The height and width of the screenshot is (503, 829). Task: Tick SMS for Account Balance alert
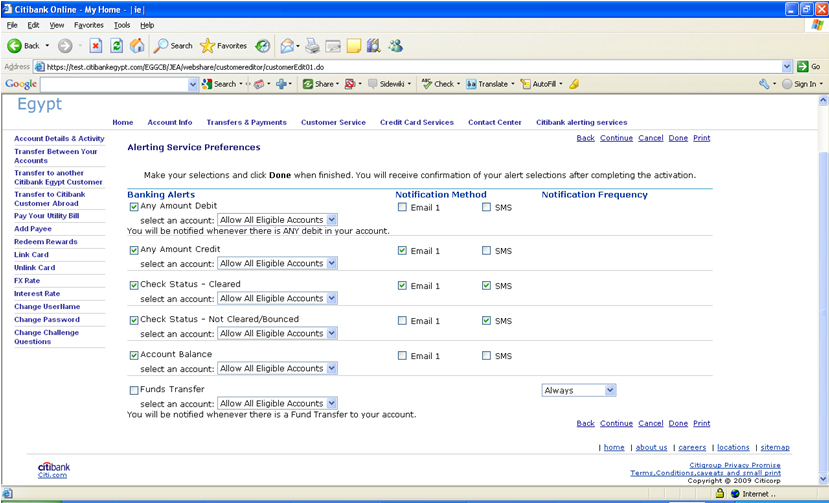point(486,356)
